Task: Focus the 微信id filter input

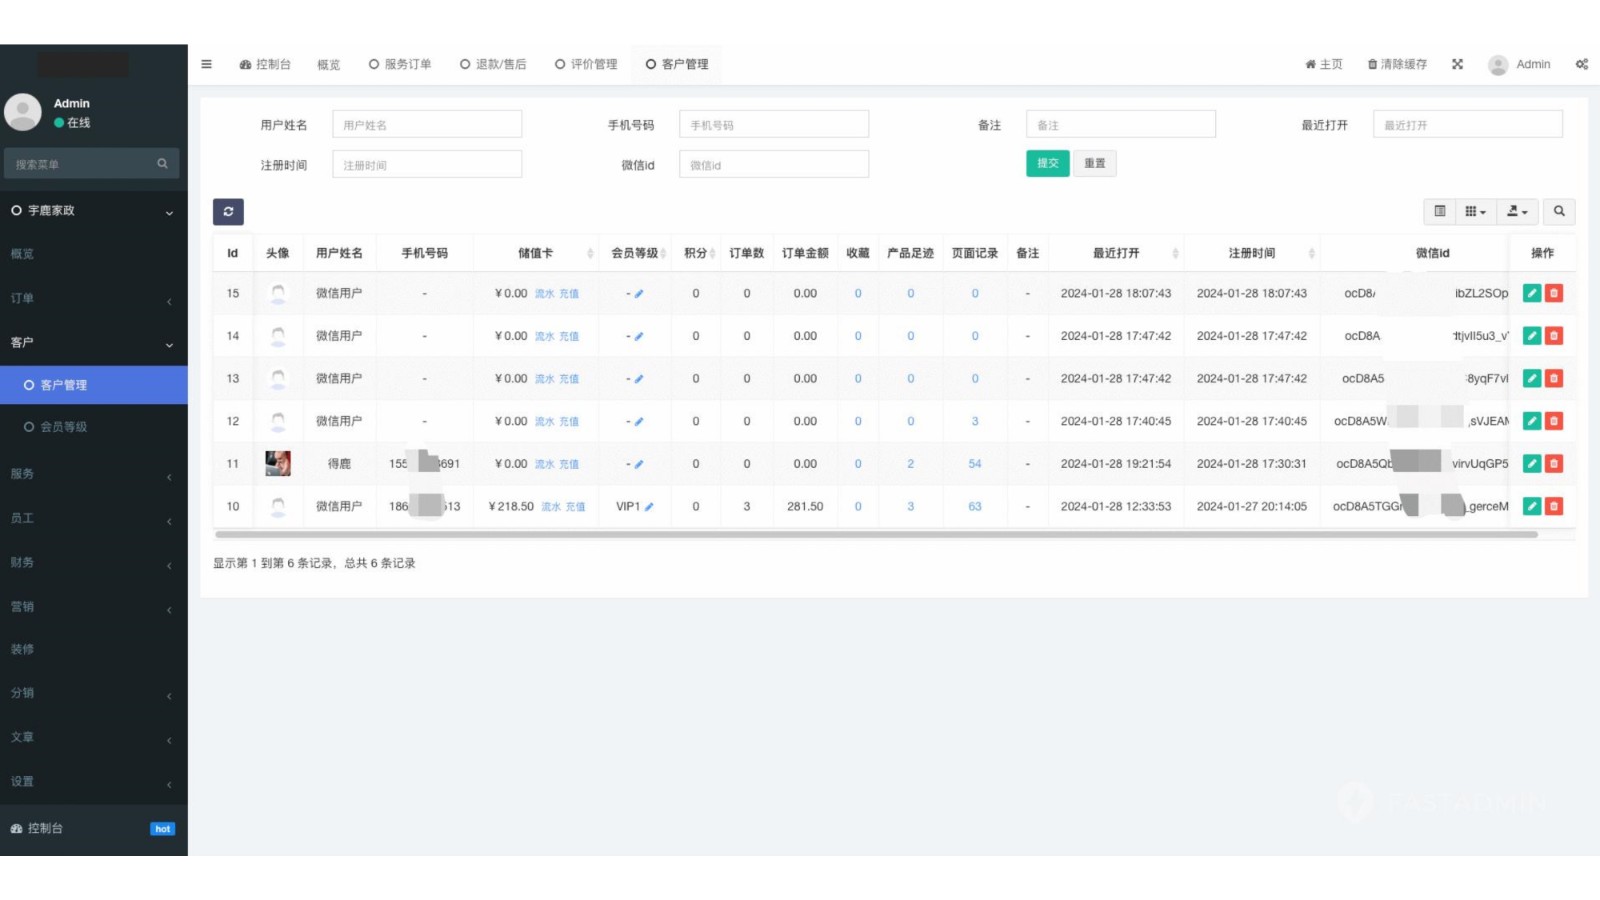Action: (x=774, y=164)
